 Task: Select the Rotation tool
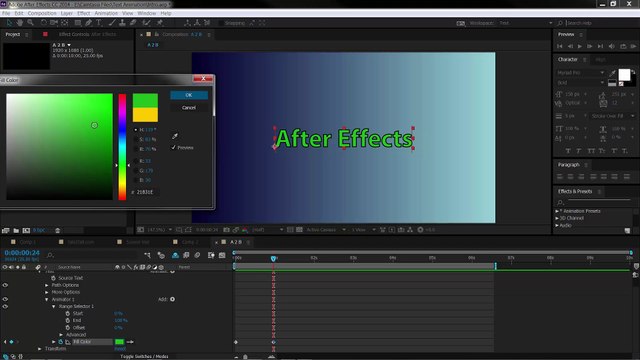click(43, 23)
